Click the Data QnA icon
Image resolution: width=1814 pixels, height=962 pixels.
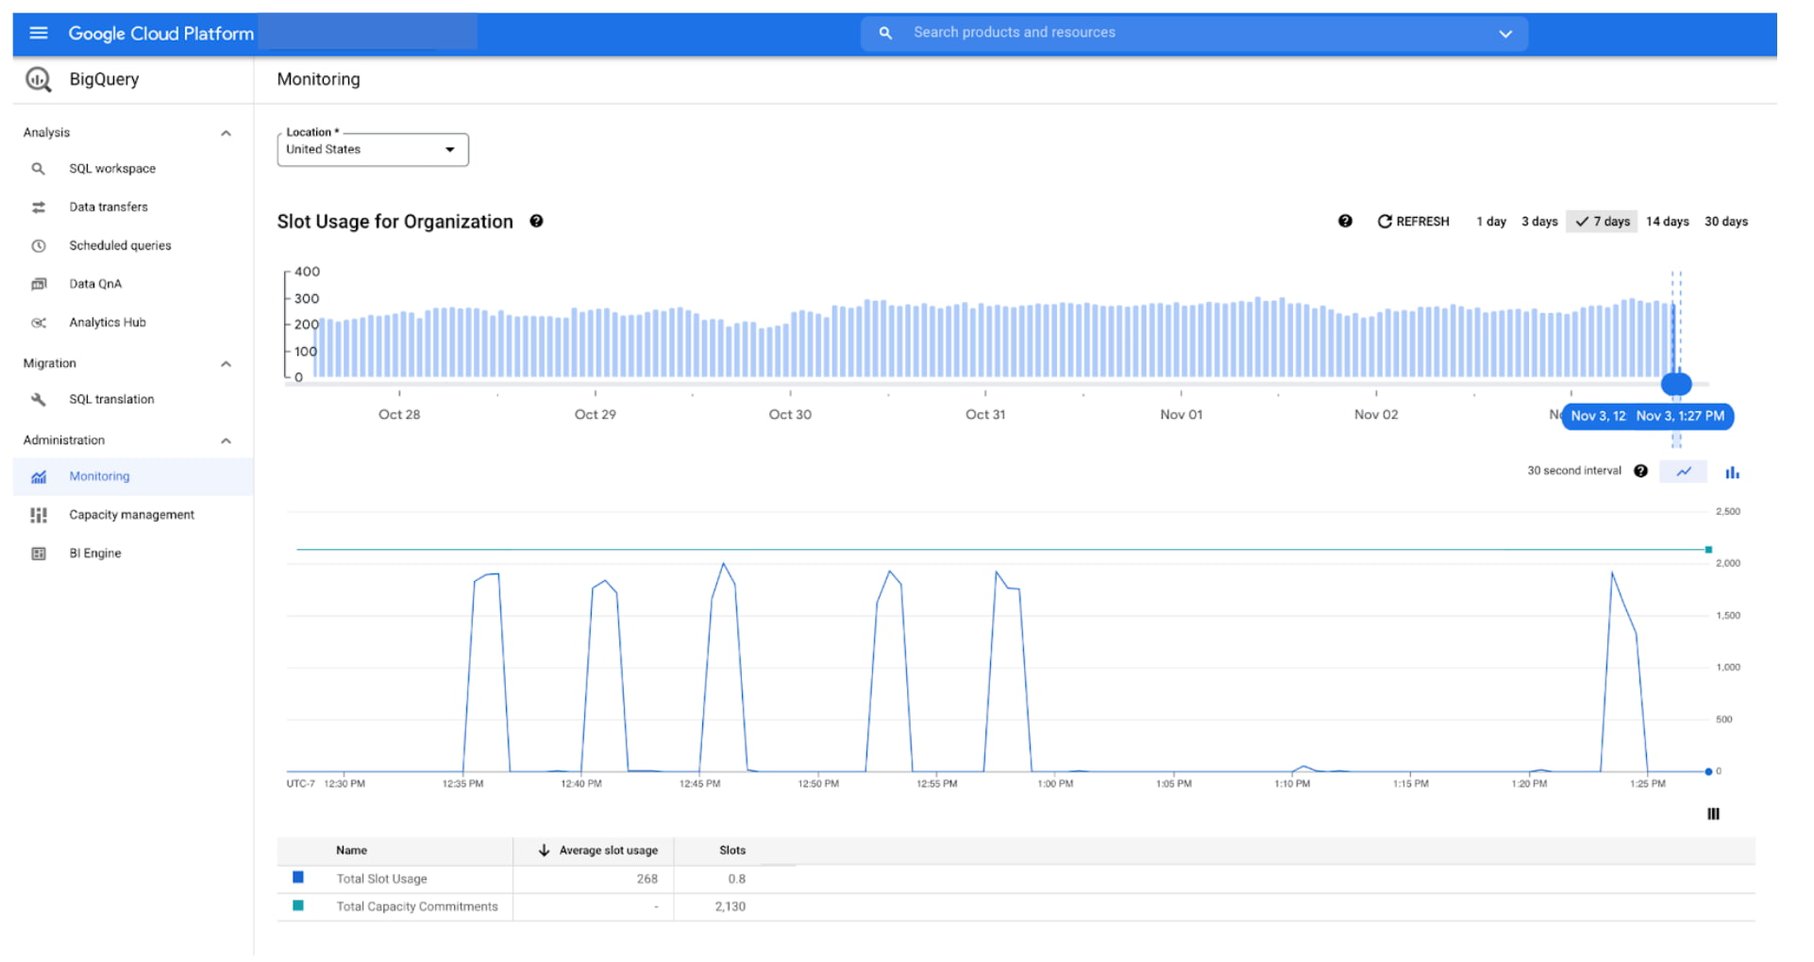coord(38,284)
